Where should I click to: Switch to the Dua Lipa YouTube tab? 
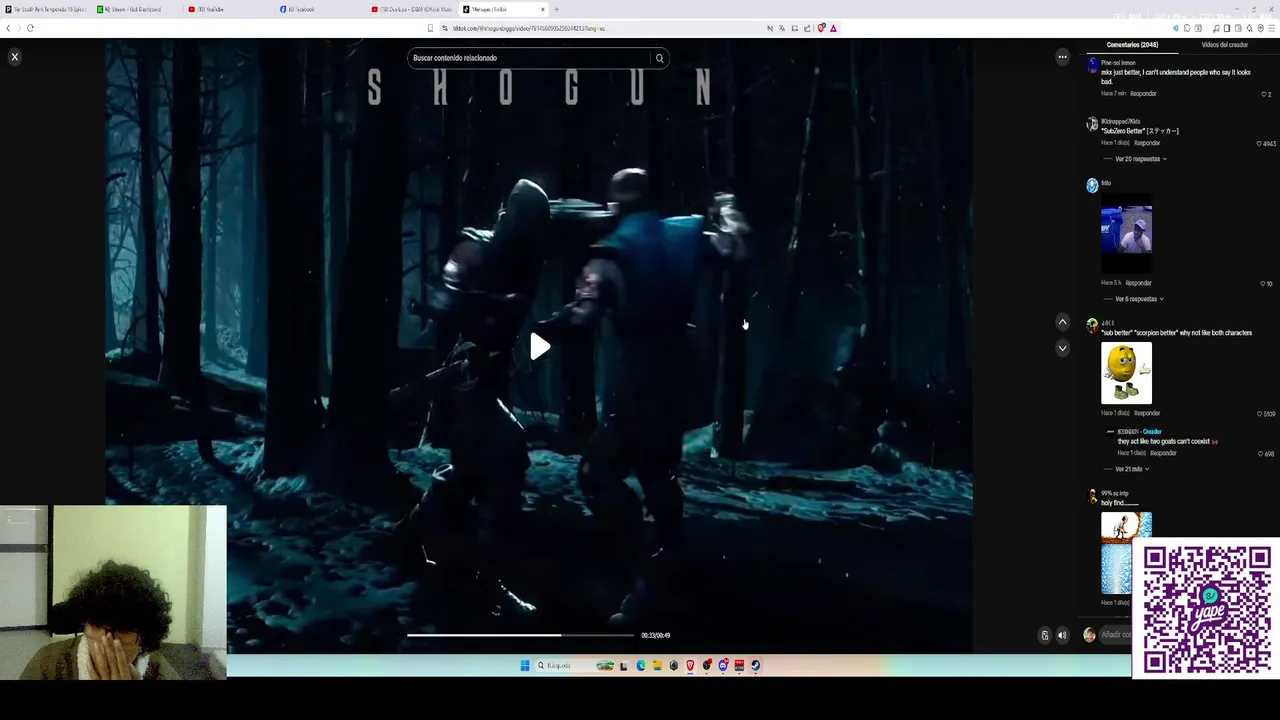tap(412, 9)
